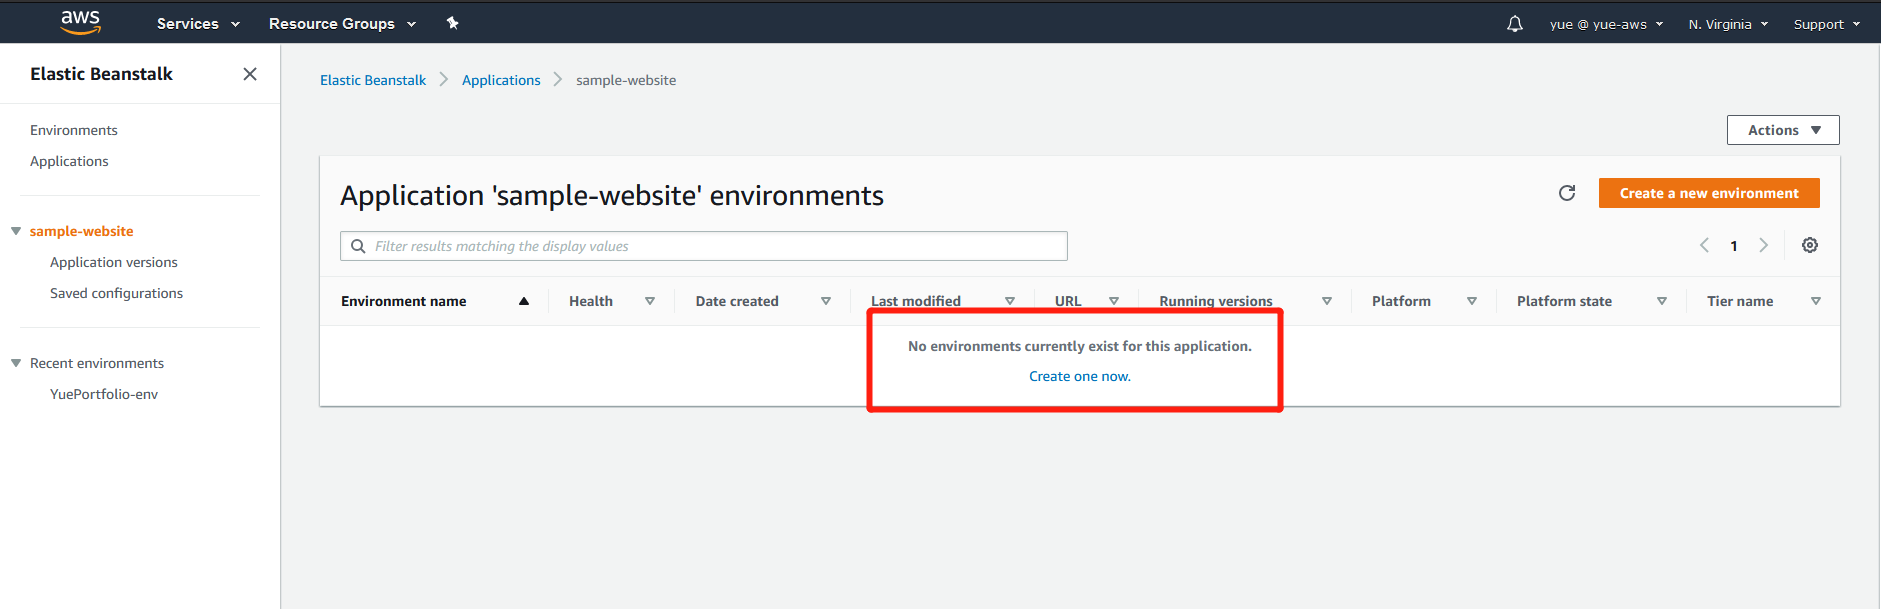Screen dimensions: 1881x609
Task: Go to the next page arrow
Action: (1763, 245)
